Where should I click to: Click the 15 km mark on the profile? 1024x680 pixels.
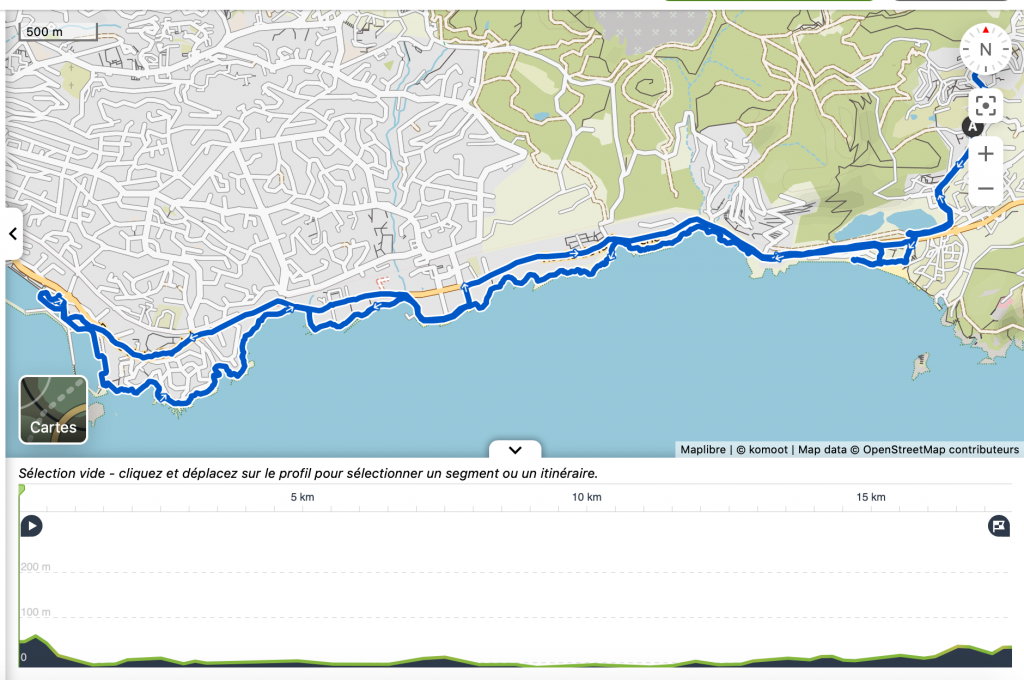tap(871, 497)
